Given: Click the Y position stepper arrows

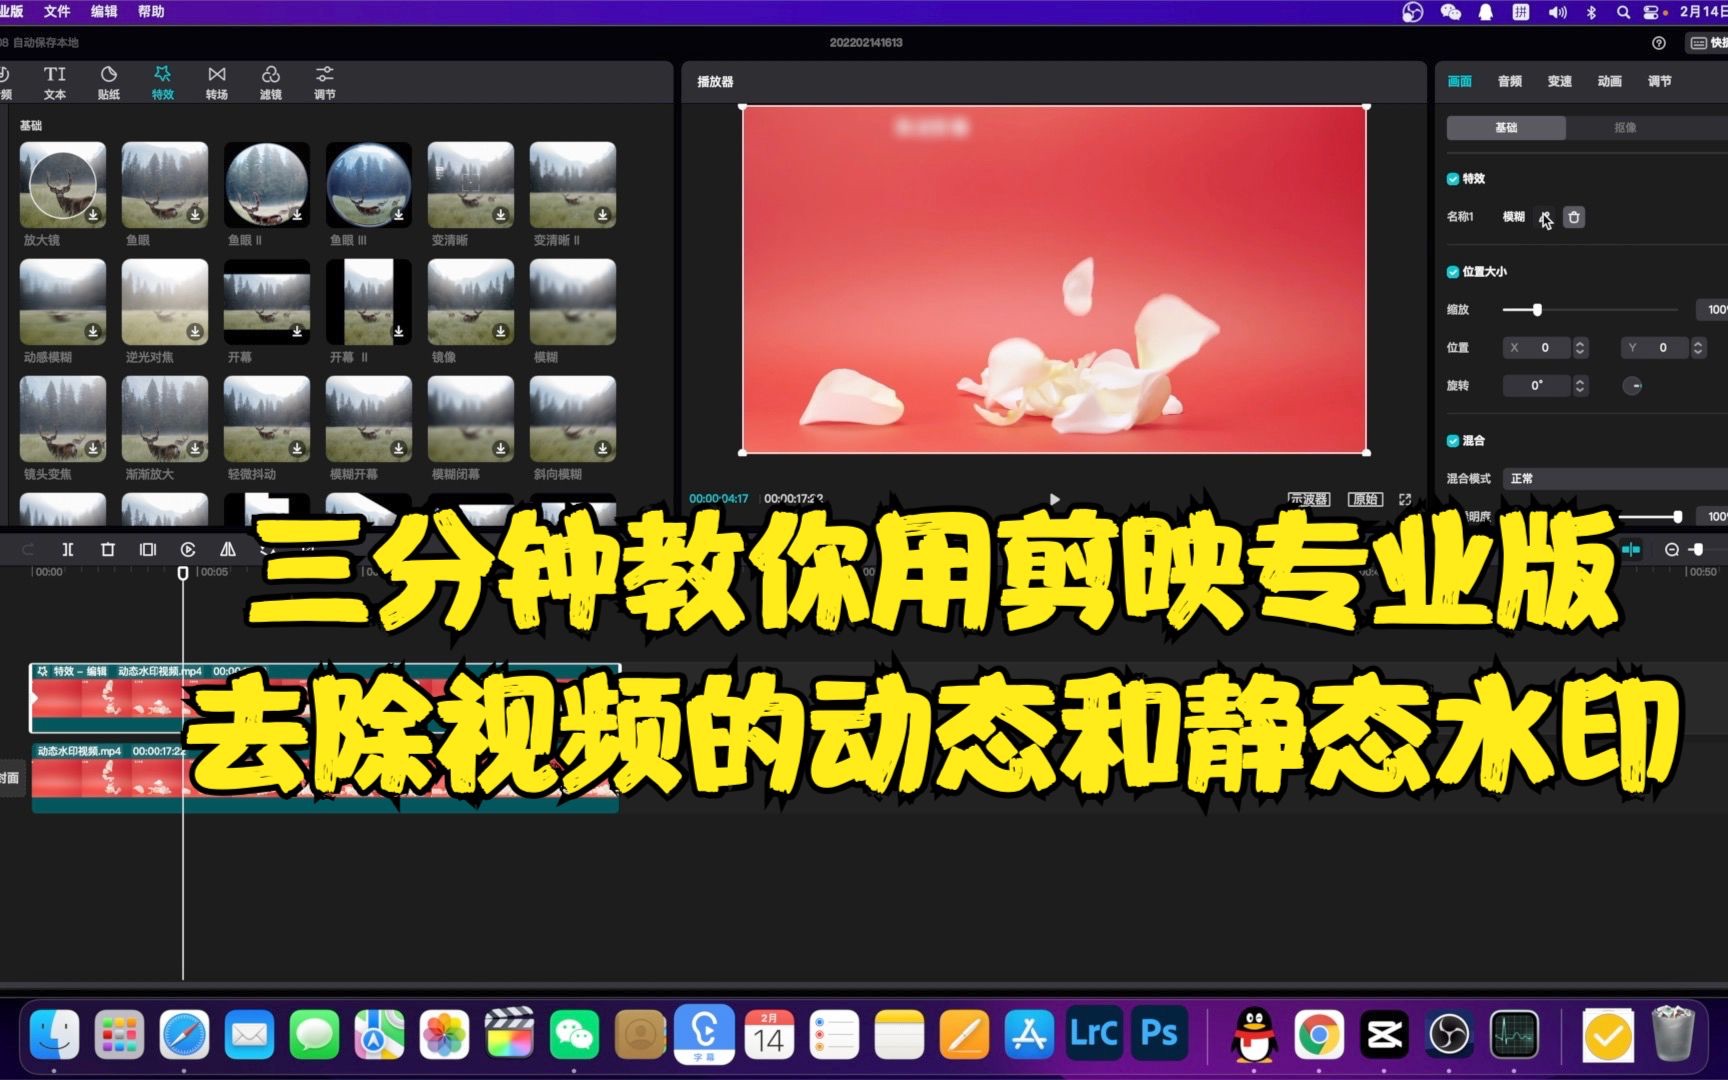Looking at the screenshot, I should coord(1697,348).
